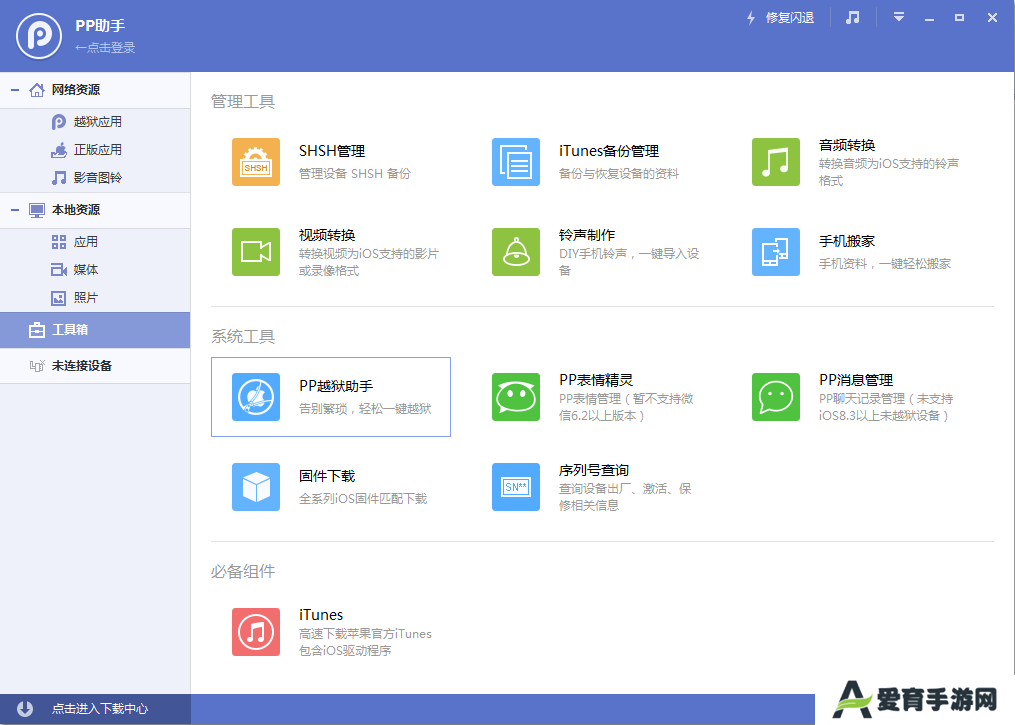
Task: Open the PP消息管理 title text
Action: pyautogui.click(x=856, y=381)
